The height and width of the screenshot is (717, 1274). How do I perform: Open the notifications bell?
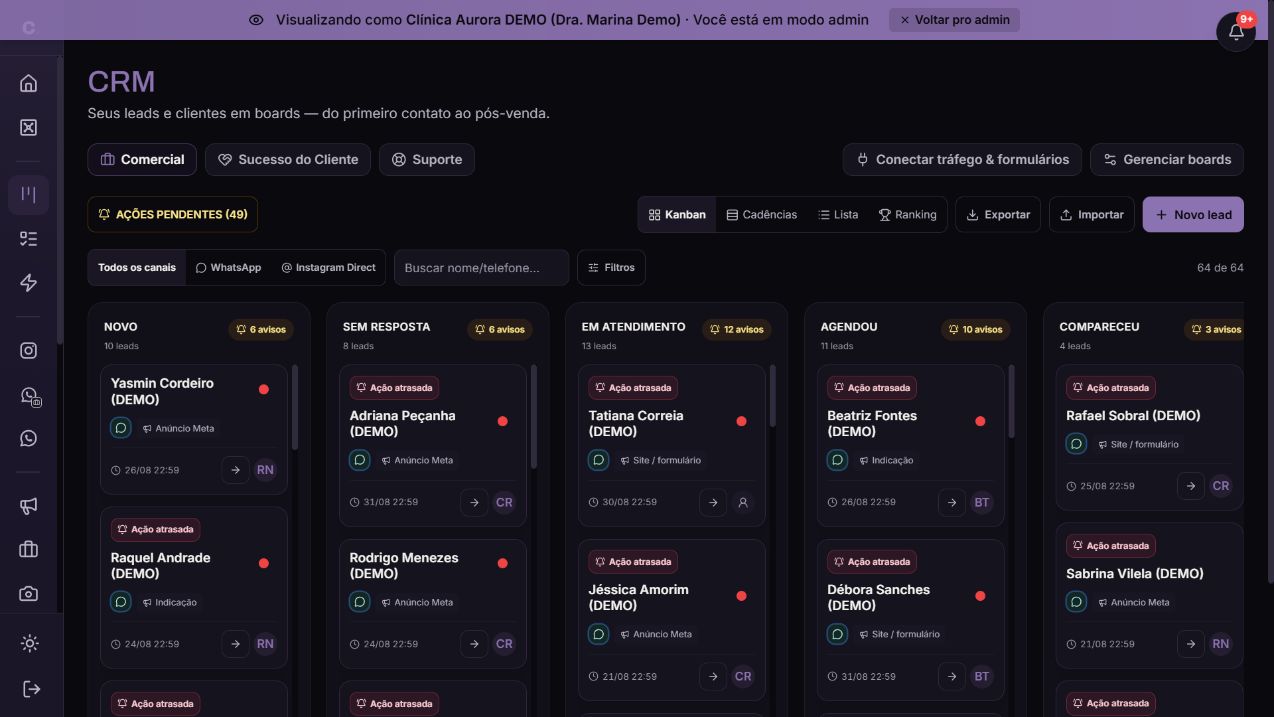point(1236,31)
